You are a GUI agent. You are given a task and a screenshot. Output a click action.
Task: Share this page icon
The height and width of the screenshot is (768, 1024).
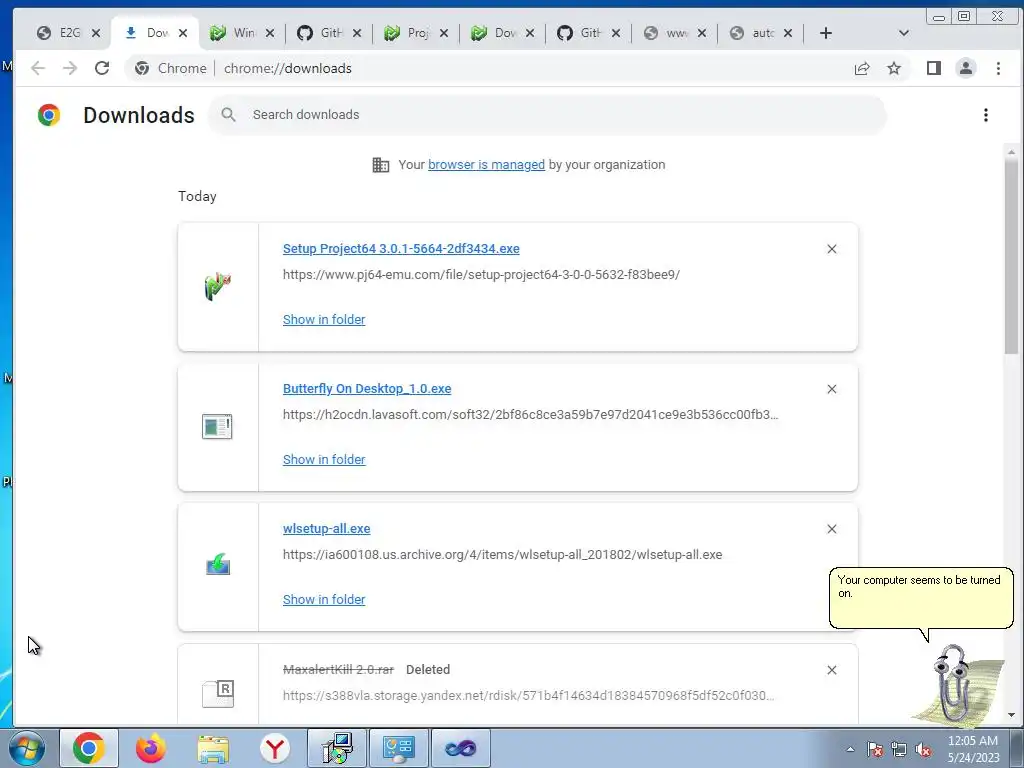(862, 69)
